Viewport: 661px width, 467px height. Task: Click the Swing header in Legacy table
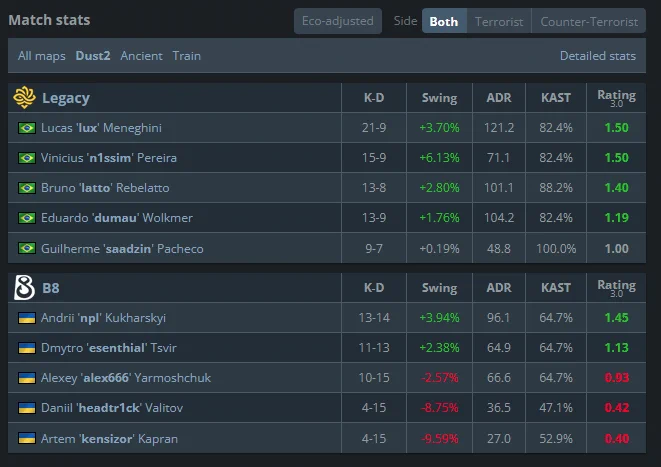[439, 98]
